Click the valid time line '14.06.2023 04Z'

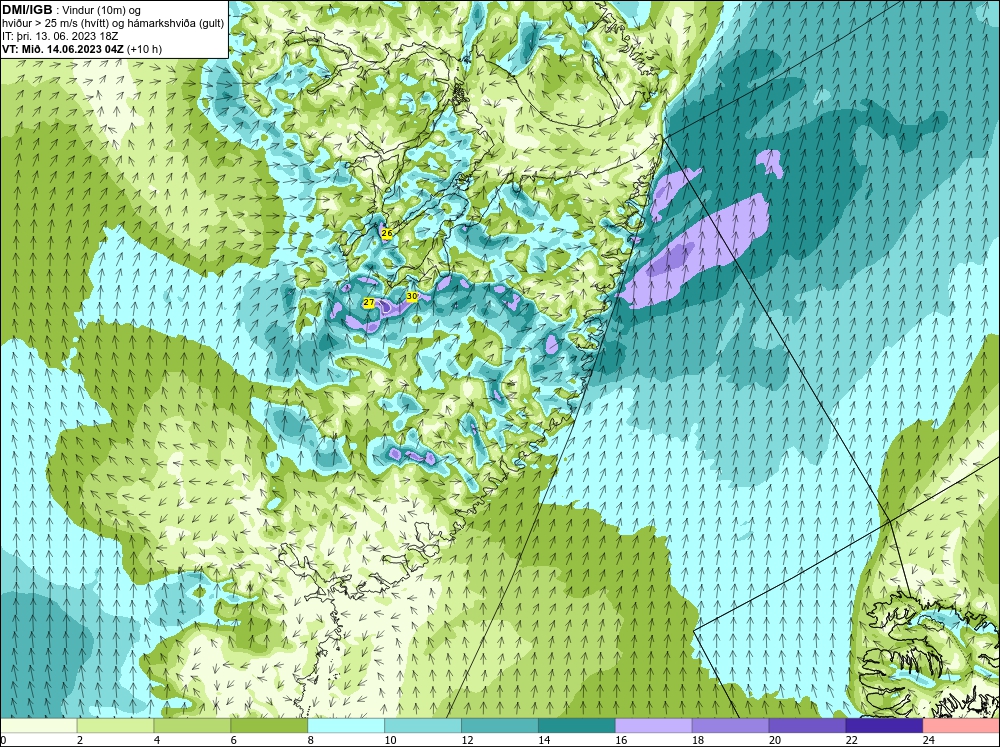click(86, 49)
